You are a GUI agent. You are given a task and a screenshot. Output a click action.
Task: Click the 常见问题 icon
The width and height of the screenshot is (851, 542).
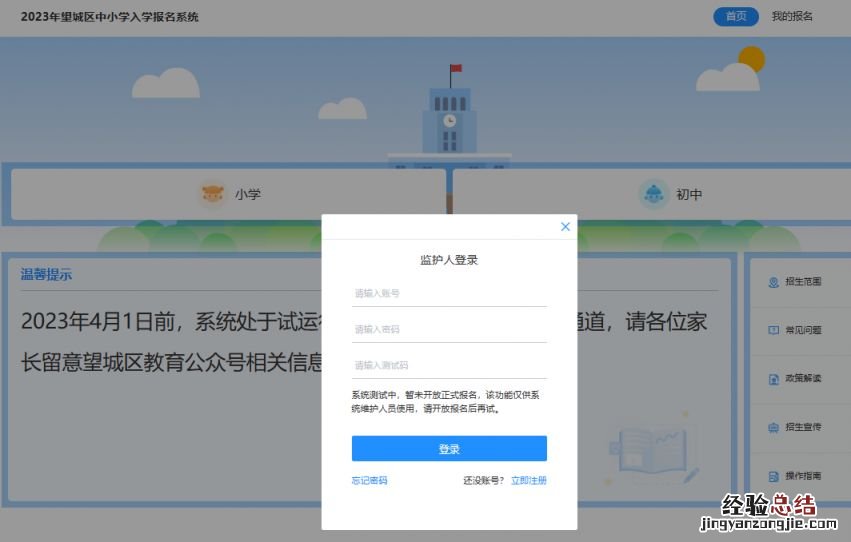(x=773, y=330)
